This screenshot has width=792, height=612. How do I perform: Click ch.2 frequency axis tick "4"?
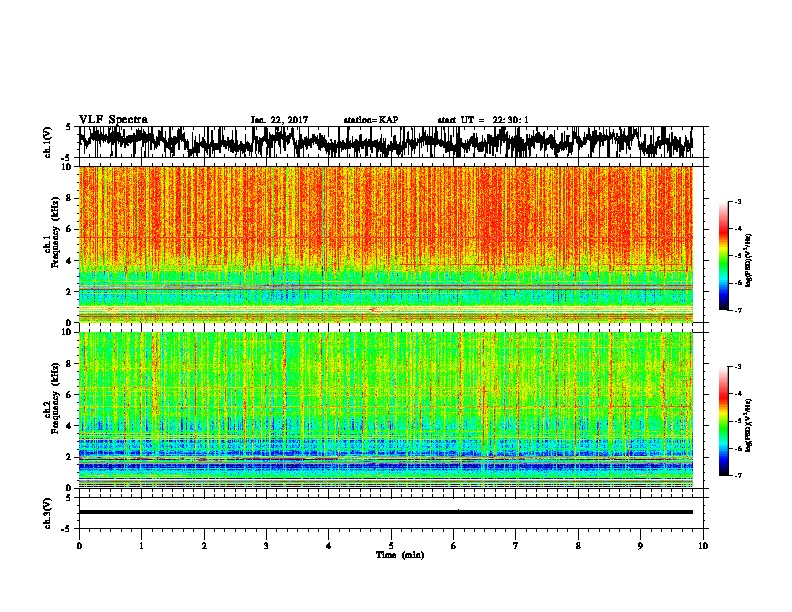tap(69, 426)
